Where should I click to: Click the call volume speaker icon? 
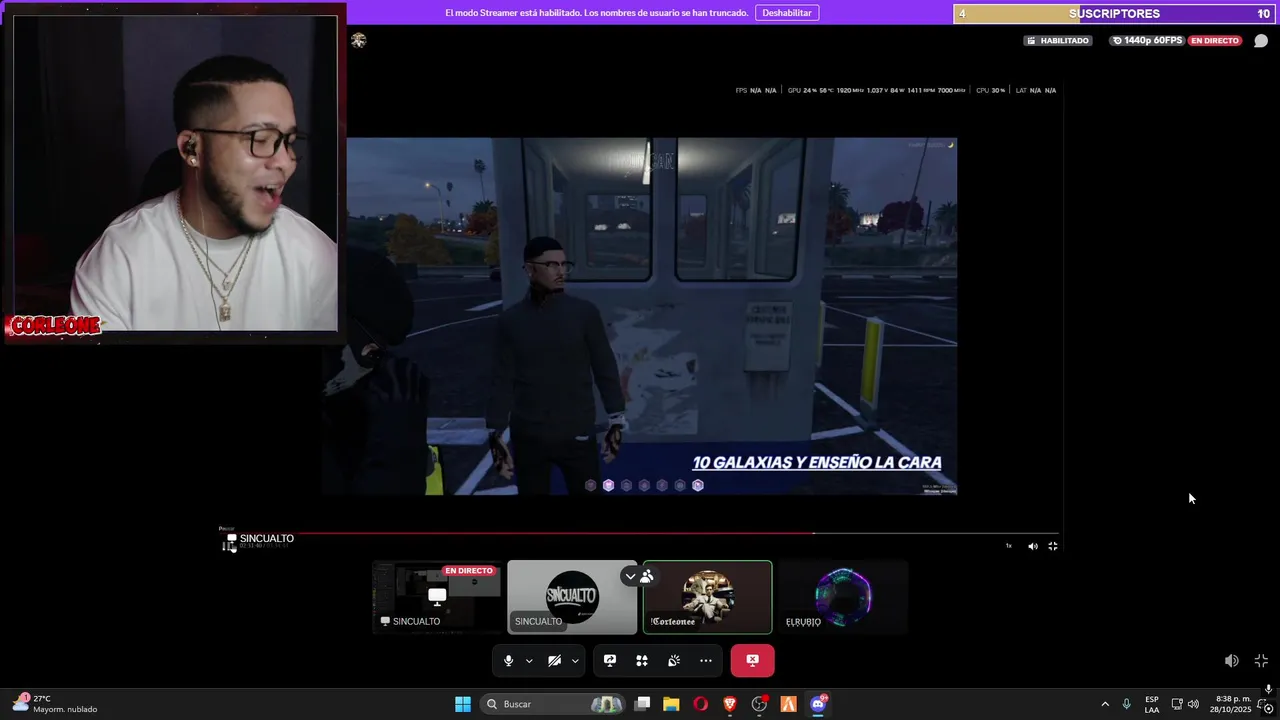tap(1232, 661)
